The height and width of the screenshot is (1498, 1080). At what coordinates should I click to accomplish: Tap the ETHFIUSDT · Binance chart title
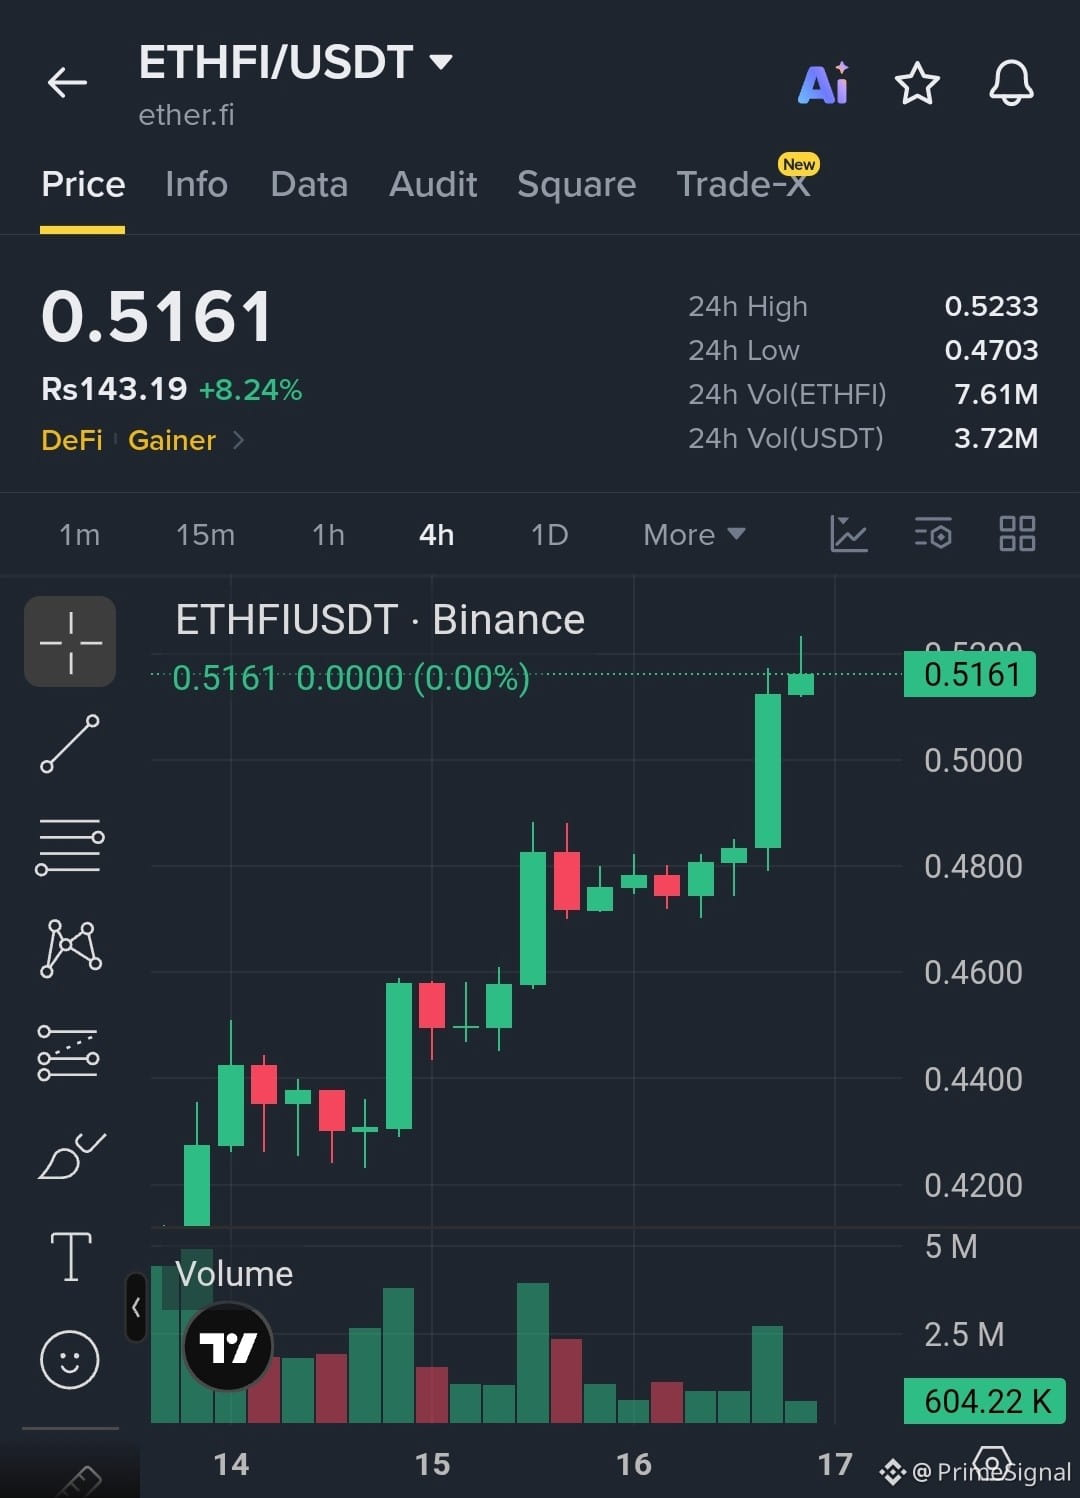coord(380,620)
